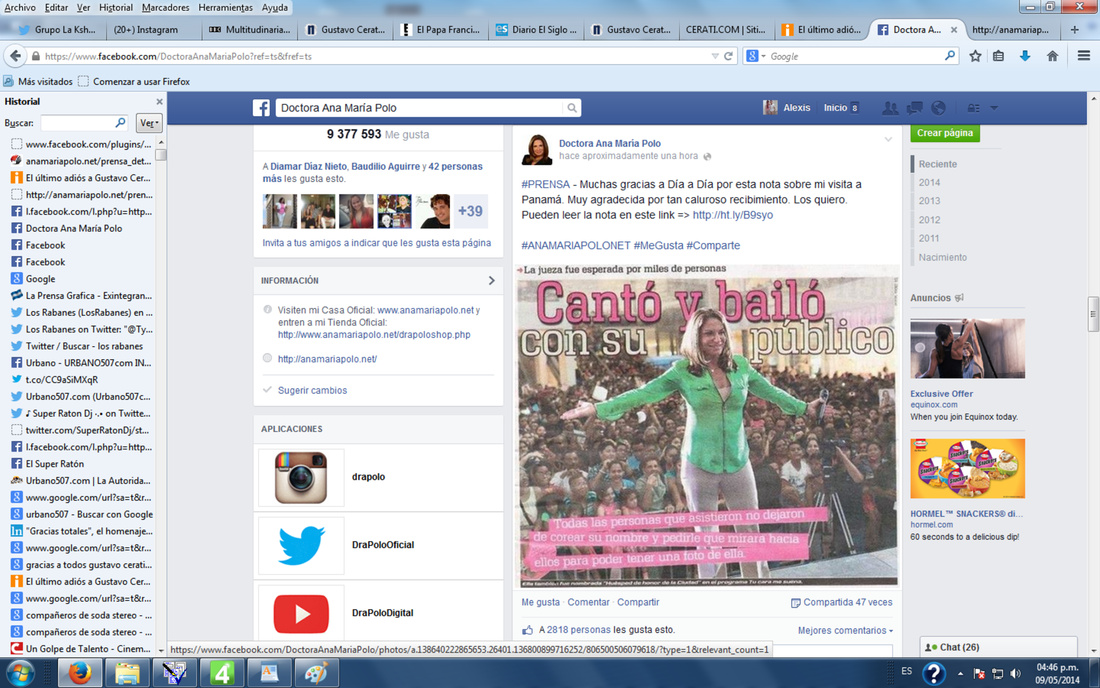The height and width of the screenshot is (688, 1100).
Task: Click the history search magnifier icon
Action: (x=120, y=123)
